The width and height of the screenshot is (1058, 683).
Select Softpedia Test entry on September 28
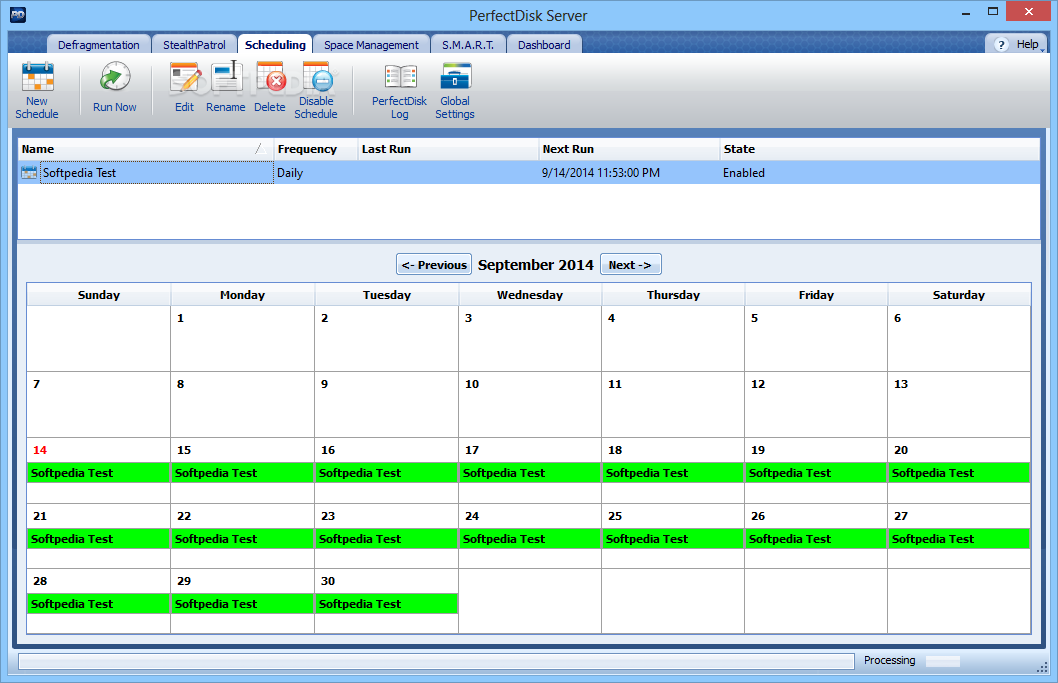coord(99,603)
